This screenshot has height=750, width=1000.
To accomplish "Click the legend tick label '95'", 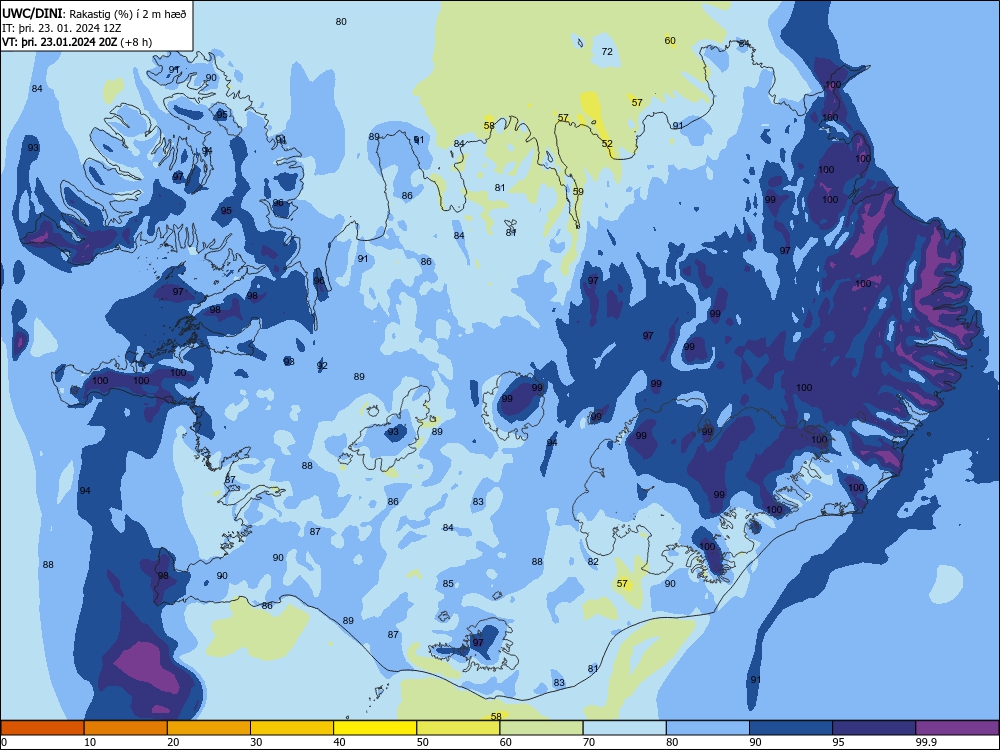I will click(x=838, y=742).
